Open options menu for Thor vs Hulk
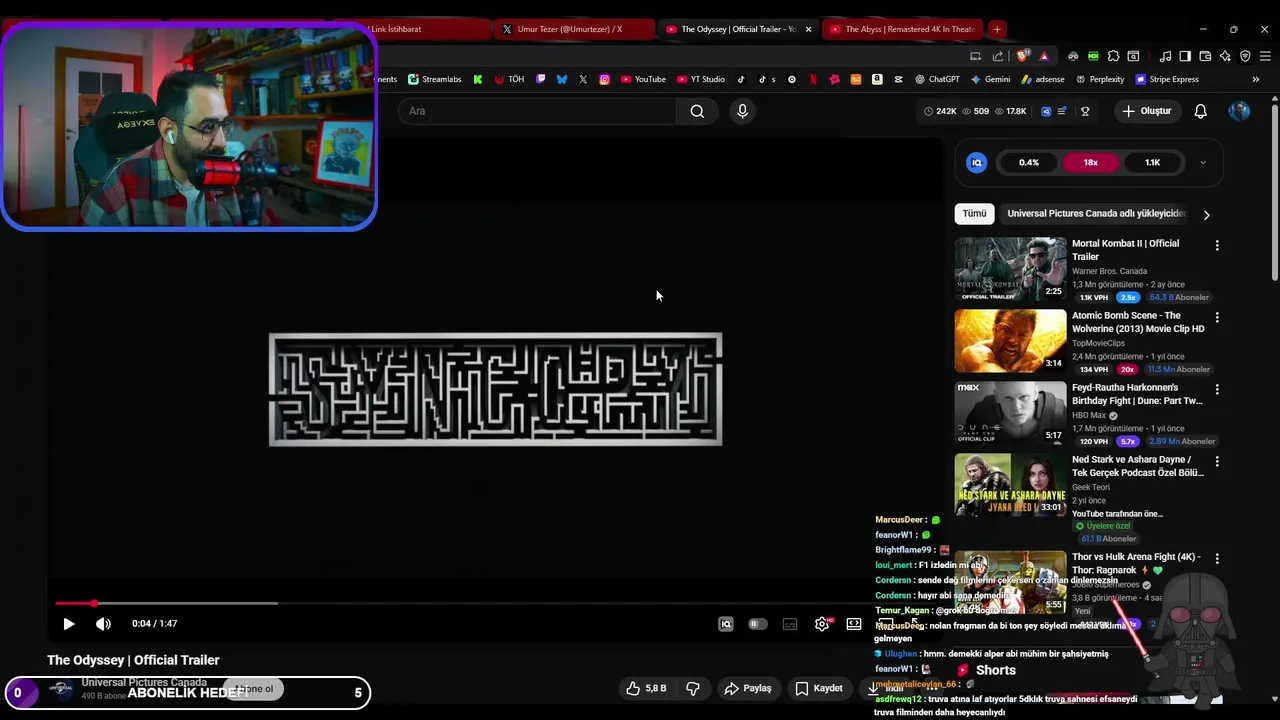Screen dimensions: 1280x720 1217,558
